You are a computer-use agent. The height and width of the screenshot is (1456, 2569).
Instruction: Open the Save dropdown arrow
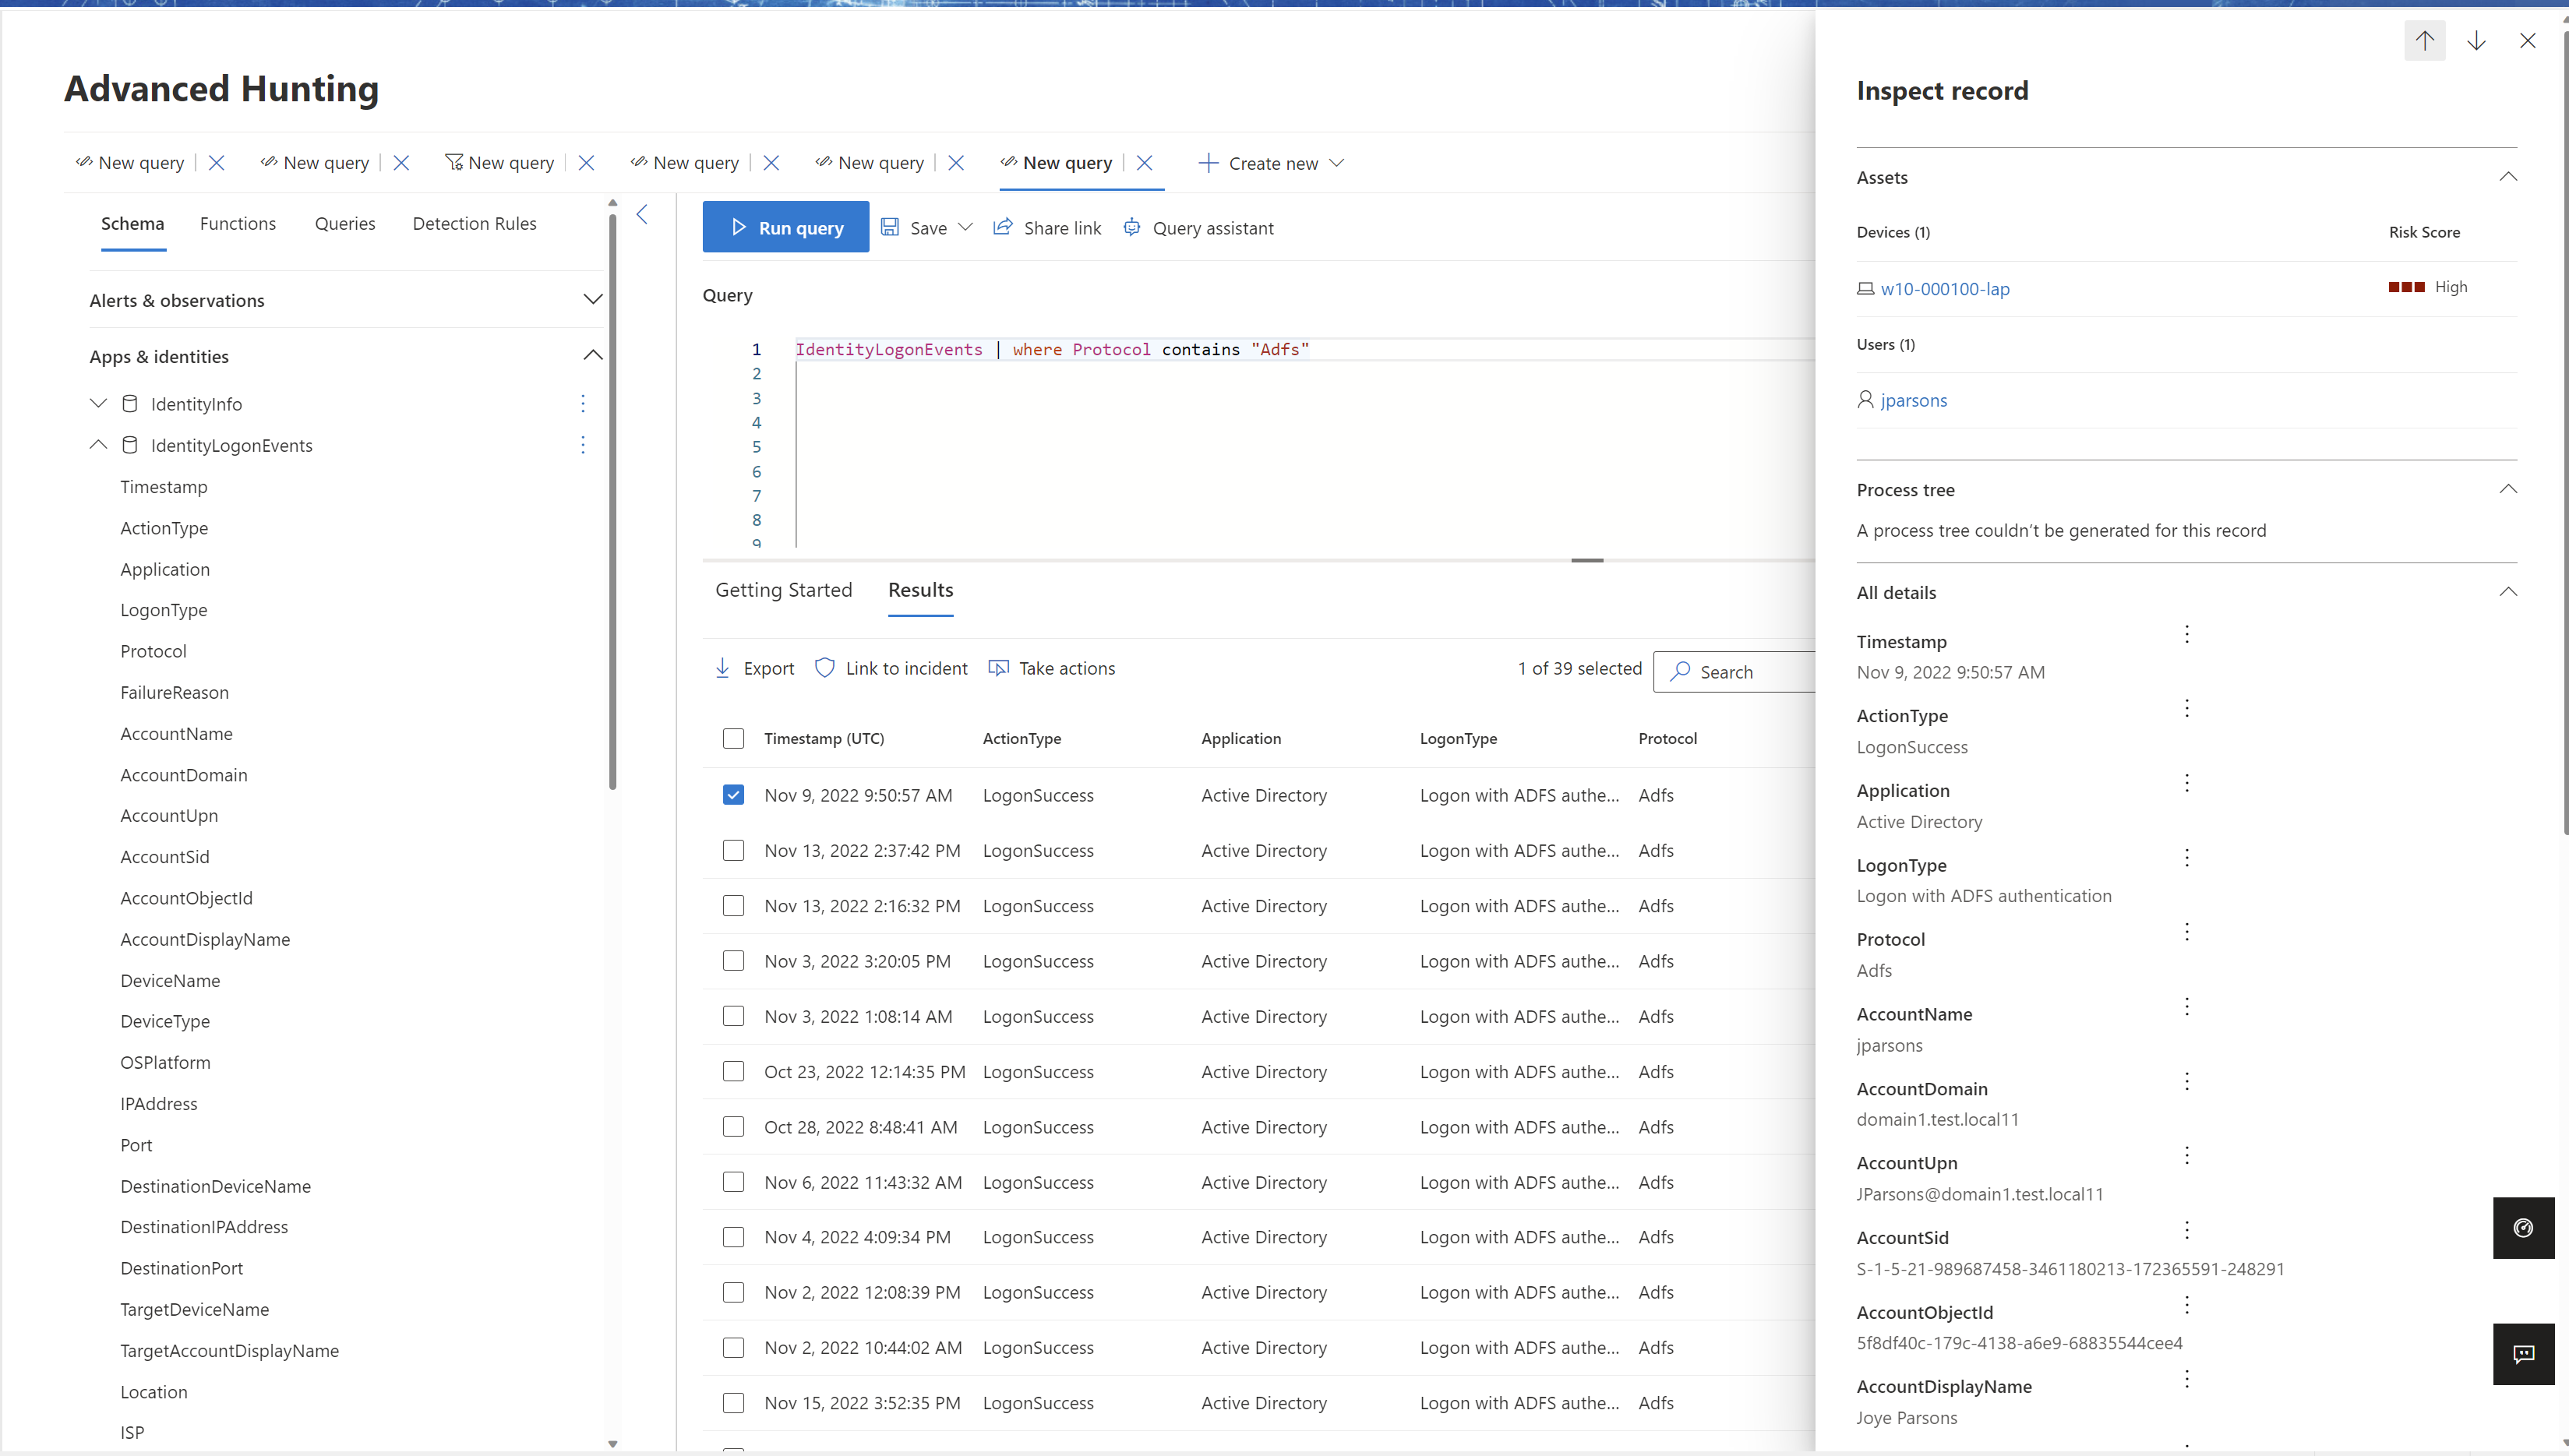965,228
